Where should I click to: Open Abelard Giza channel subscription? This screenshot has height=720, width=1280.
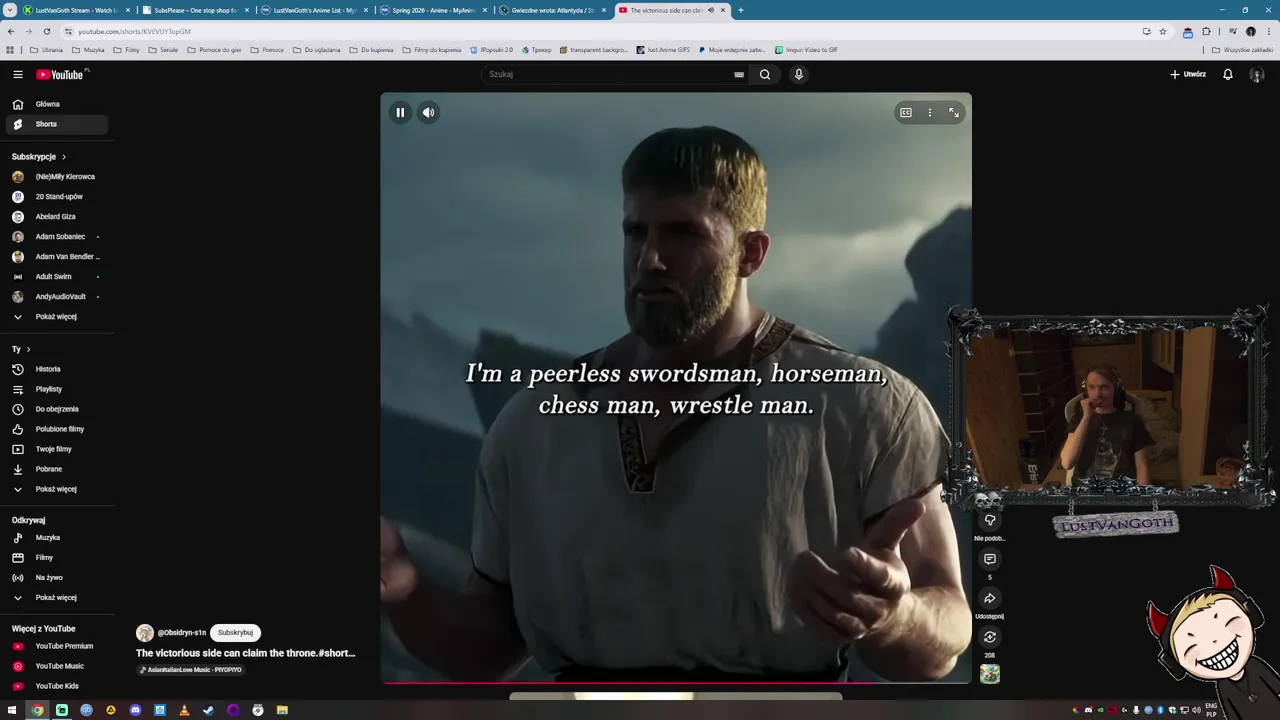click(x=56, y=217)
